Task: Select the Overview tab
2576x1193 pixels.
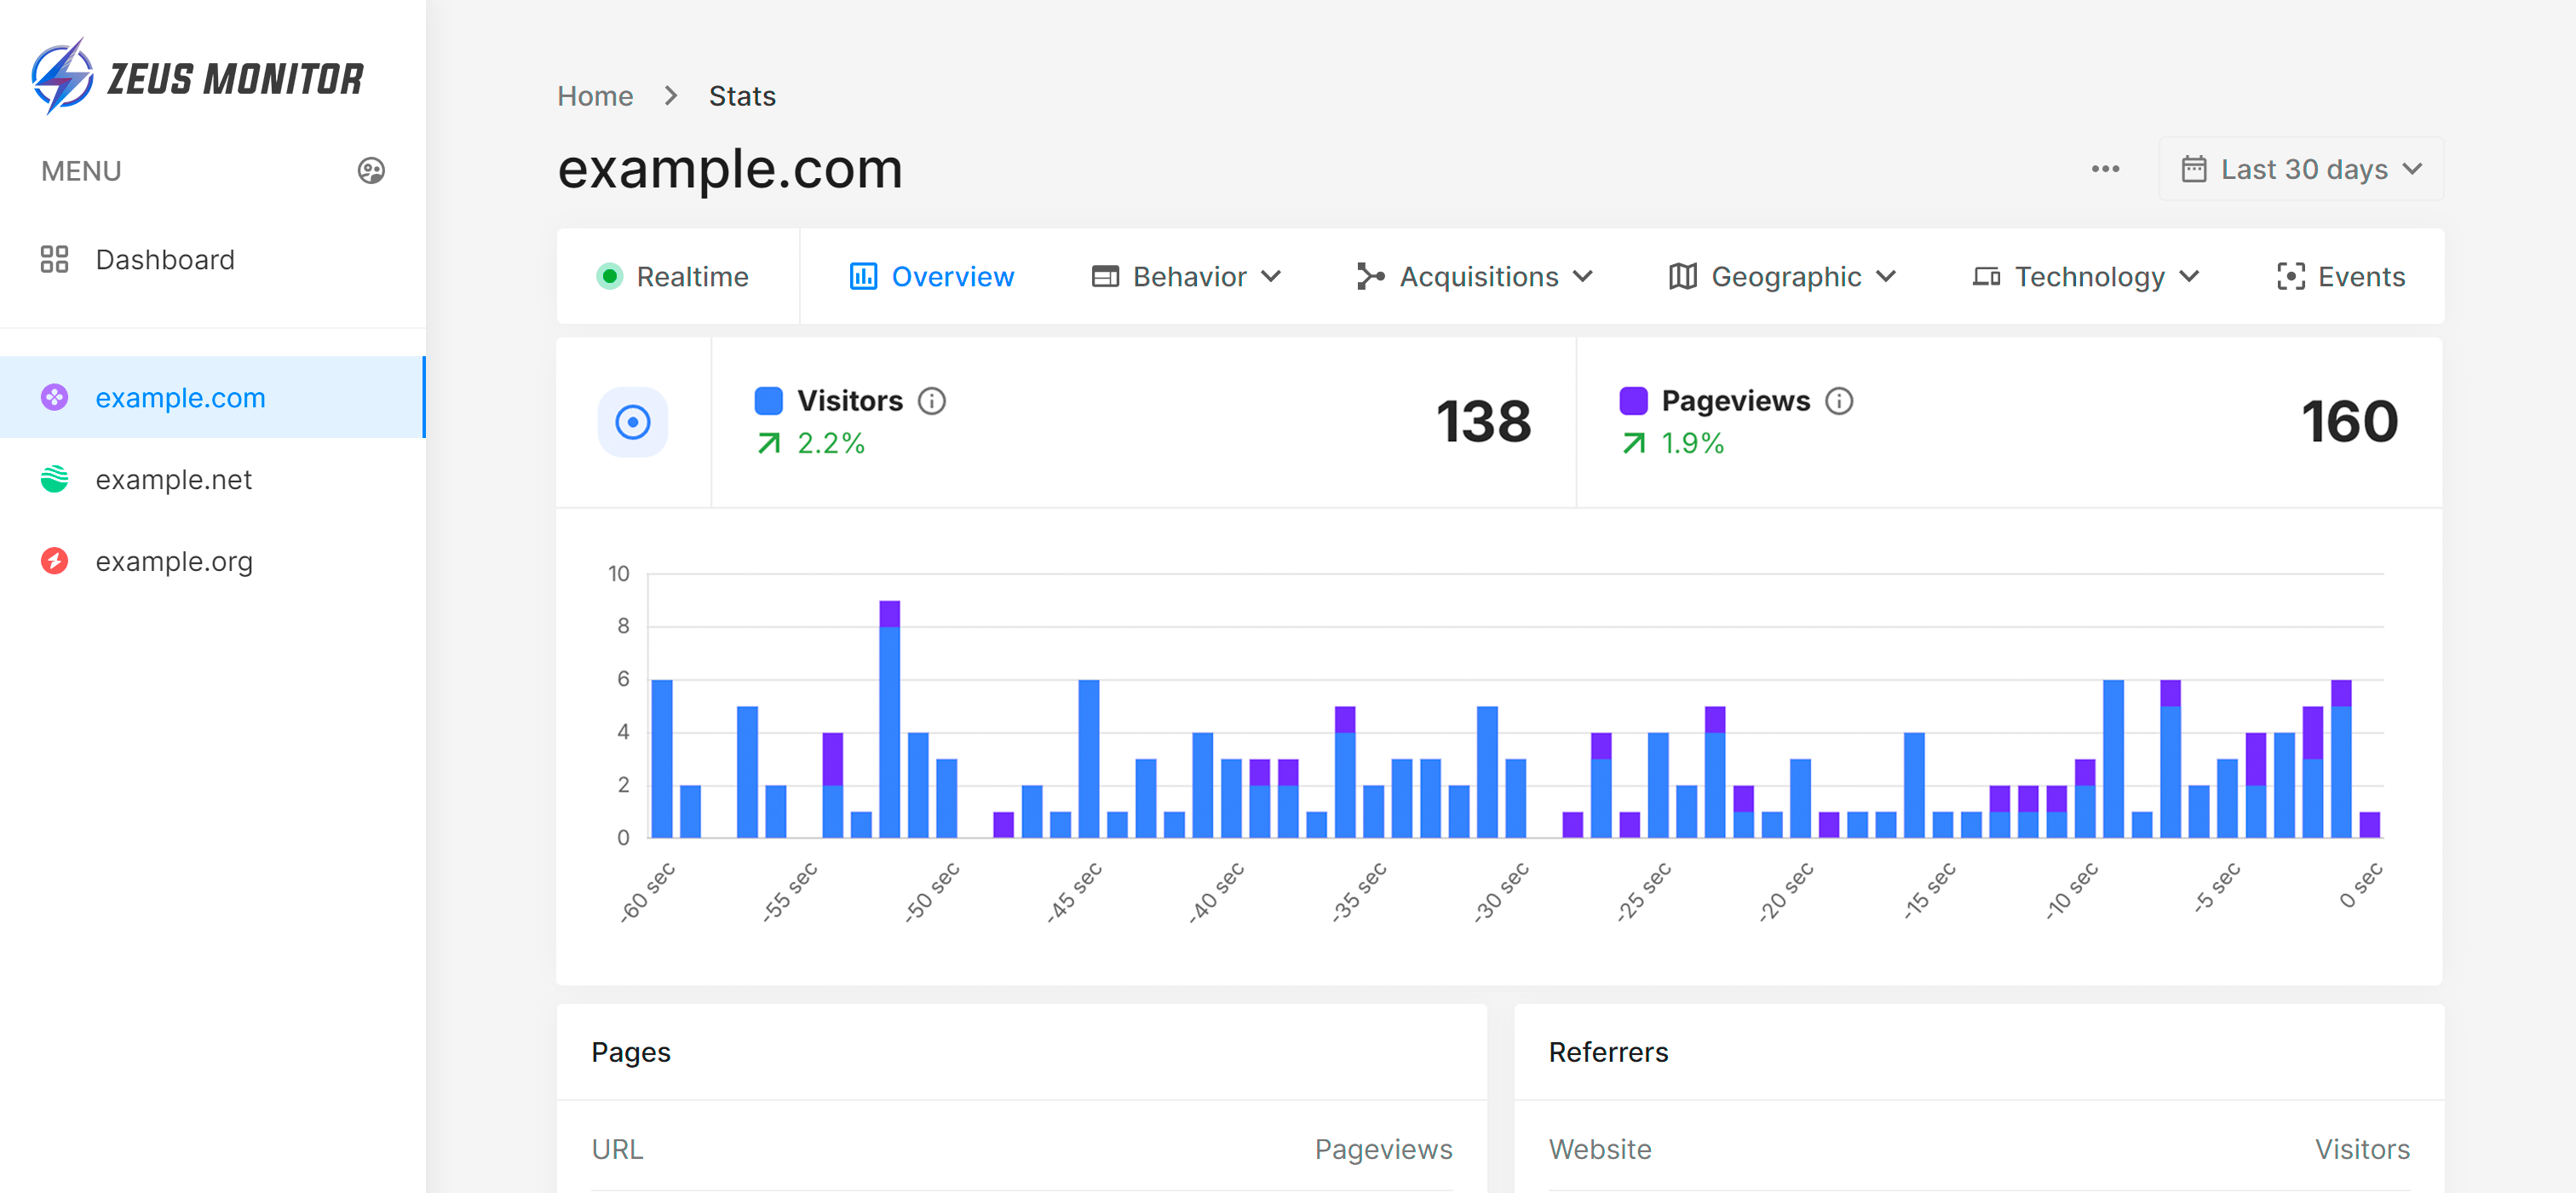Action: point(932,276)
